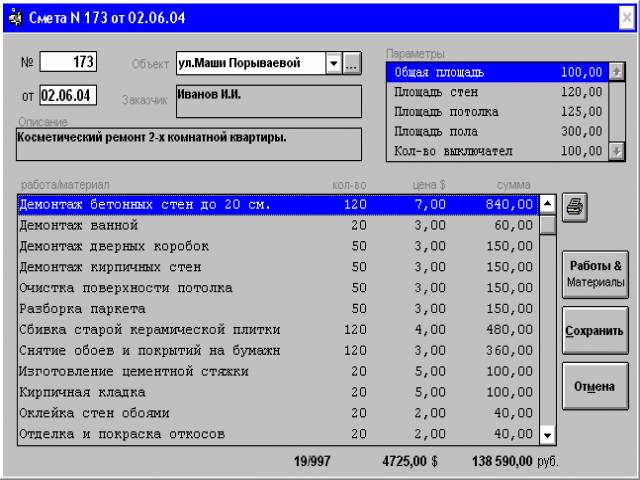Click total 4725,00 $ value
This screenshot has height=480, width=640.
[x=410, y=462]
